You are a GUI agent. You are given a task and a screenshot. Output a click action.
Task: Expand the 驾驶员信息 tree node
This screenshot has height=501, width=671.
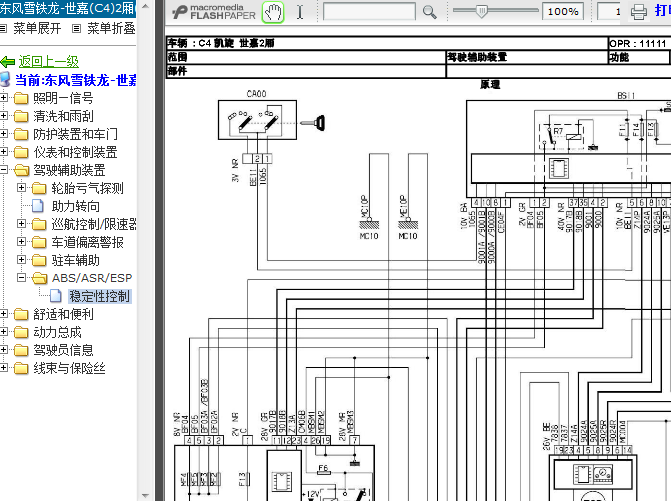pyautogui.click(x=3, y=350)
